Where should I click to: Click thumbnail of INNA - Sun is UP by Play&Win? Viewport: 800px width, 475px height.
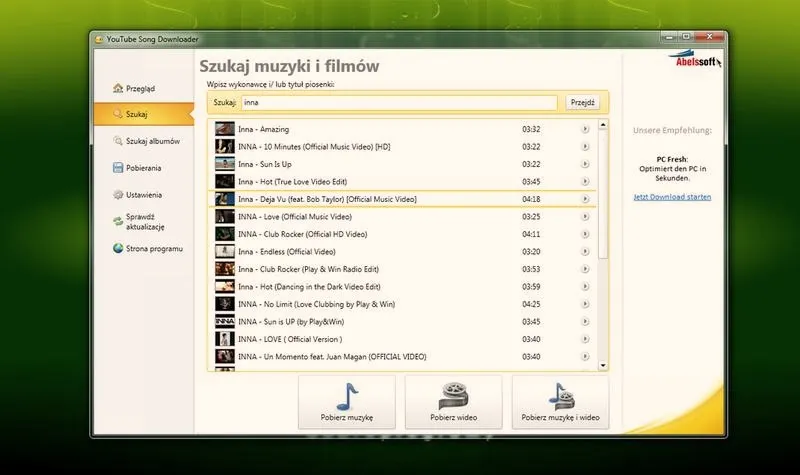[224, 321]
